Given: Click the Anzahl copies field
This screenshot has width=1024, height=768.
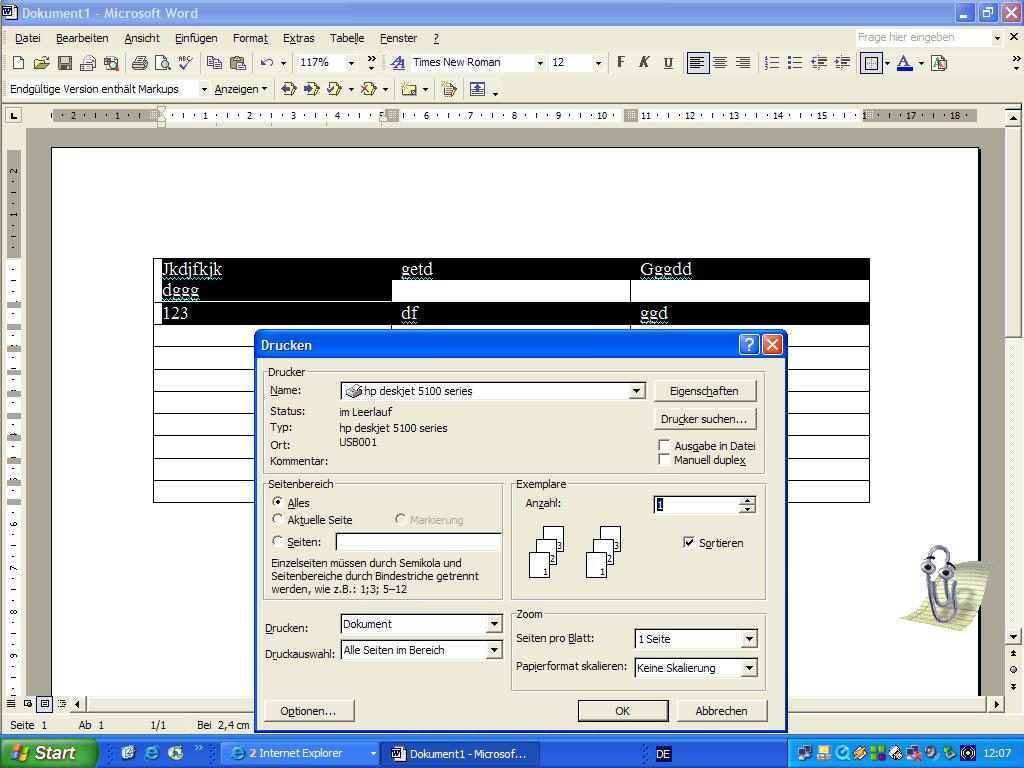Looking at the screenshot, I should 696,504.
